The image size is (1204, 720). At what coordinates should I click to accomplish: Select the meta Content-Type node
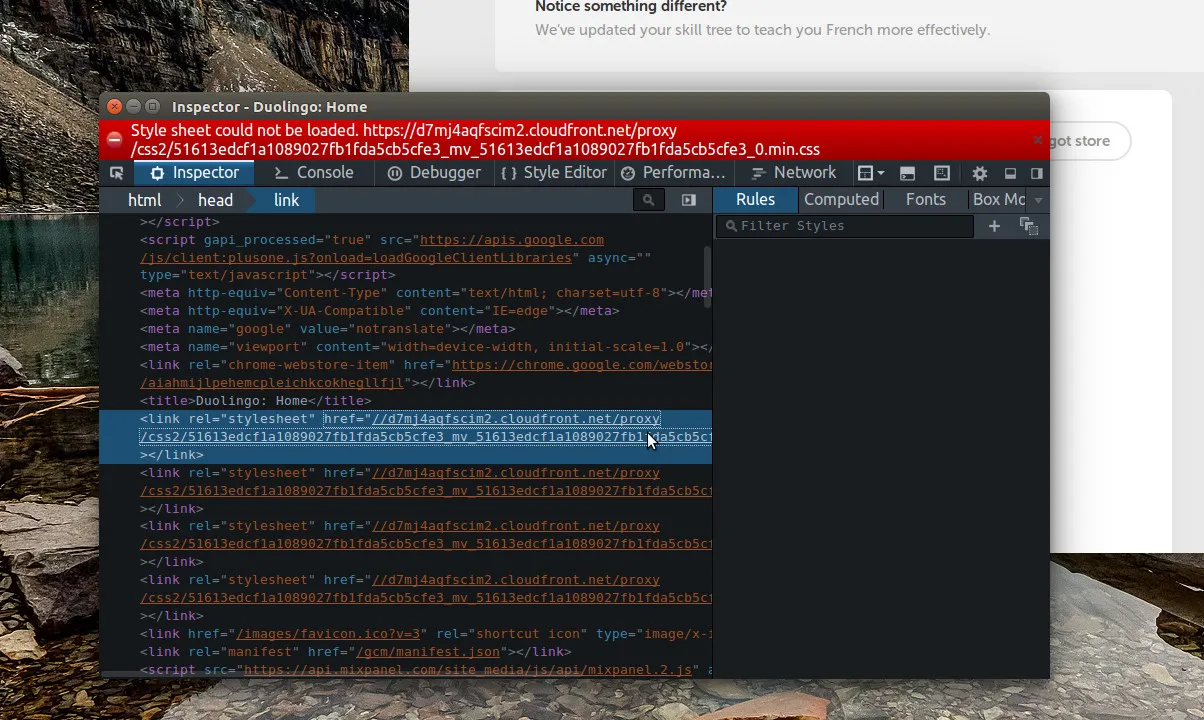426,293
